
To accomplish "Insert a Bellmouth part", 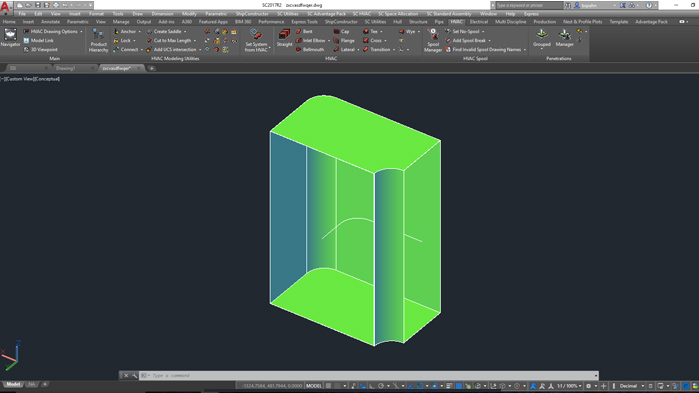I will pyautogui.click(x=310, y=49).
